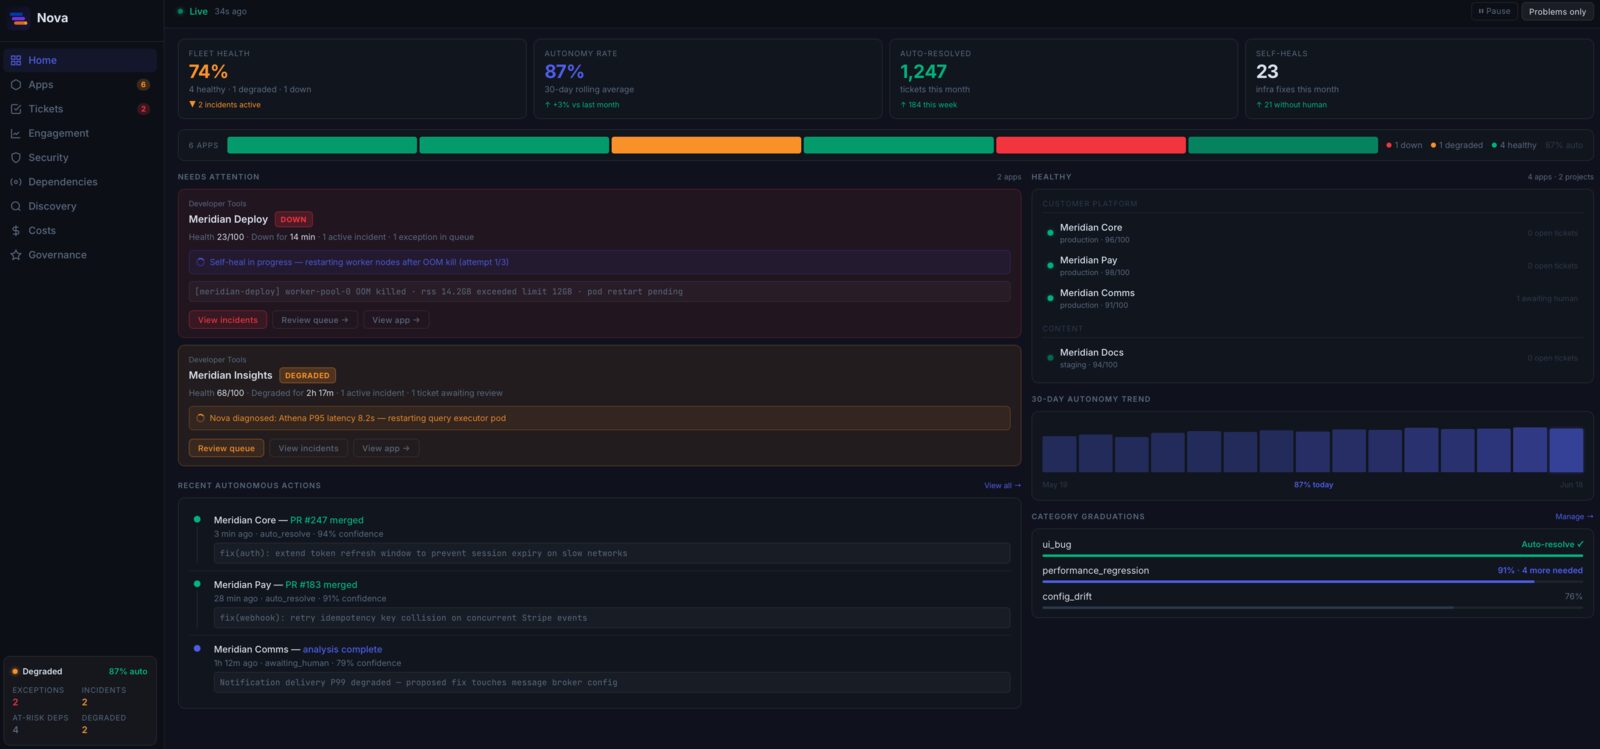
Task: Click the Costs dollar icon in sidebar
Action: pos(16,231)
